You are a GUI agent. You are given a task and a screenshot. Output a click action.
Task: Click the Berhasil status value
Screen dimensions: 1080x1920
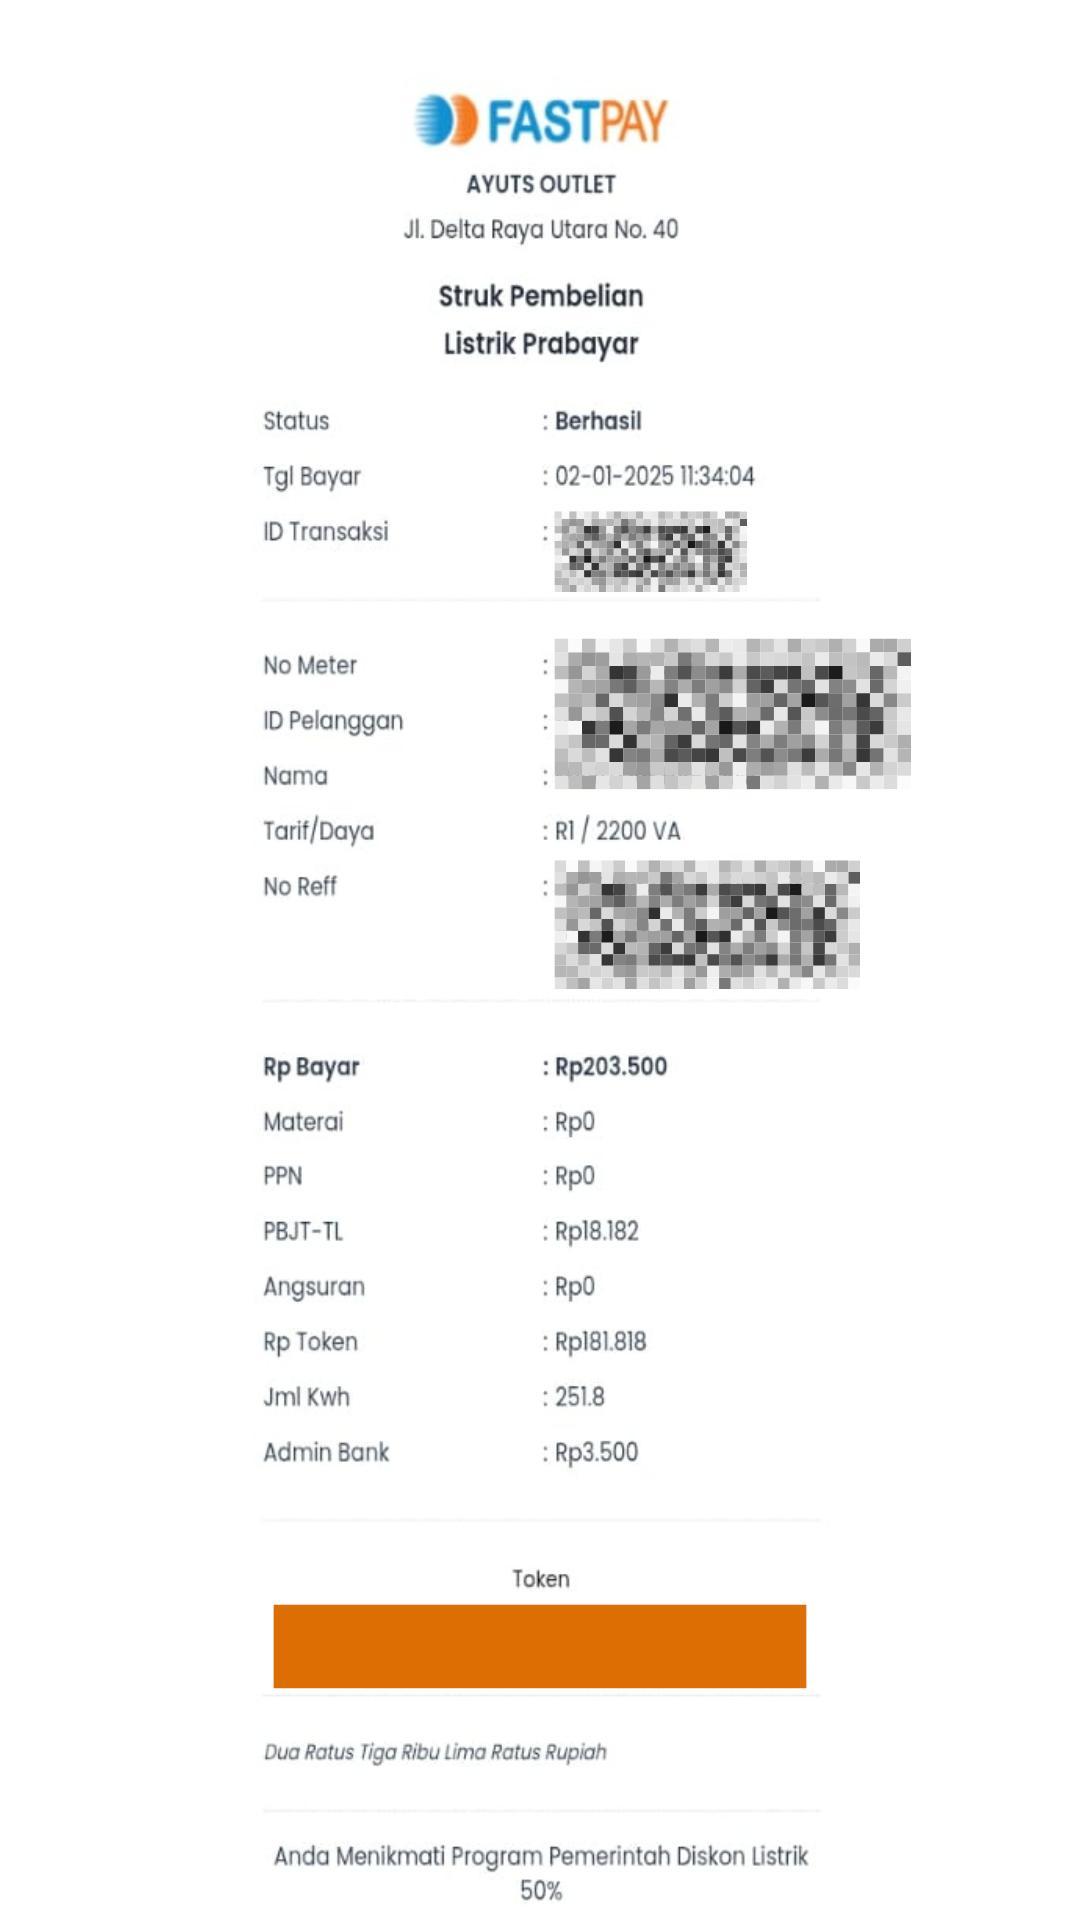598,421
